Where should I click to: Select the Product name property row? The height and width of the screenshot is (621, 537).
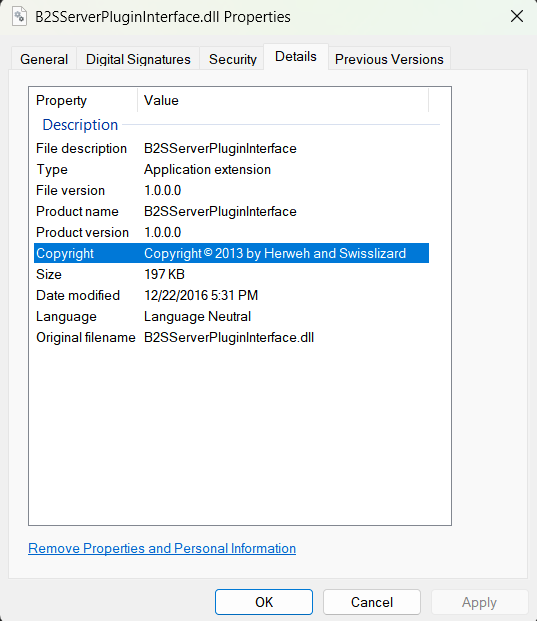pyautogui.click(x=231, y=211)
